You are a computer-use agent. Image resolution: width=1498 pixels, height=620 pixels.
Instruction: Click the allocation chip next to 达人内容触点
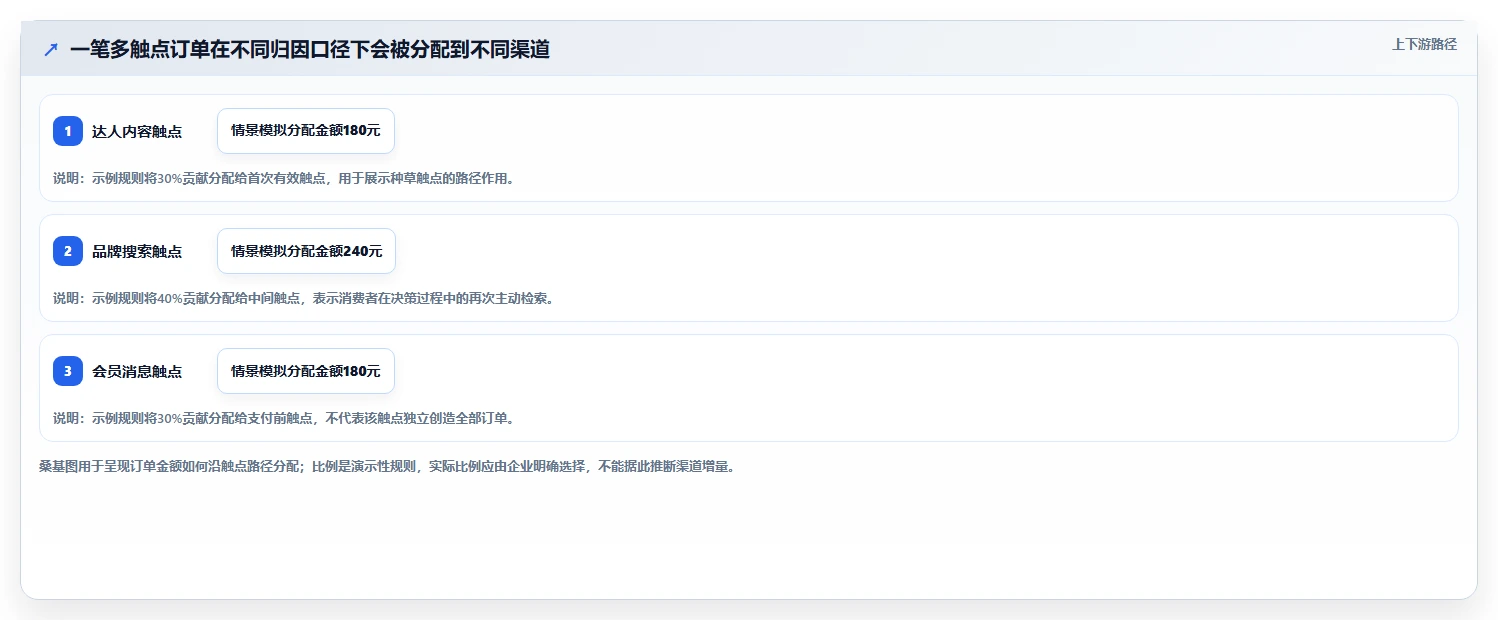coord(306,131)
